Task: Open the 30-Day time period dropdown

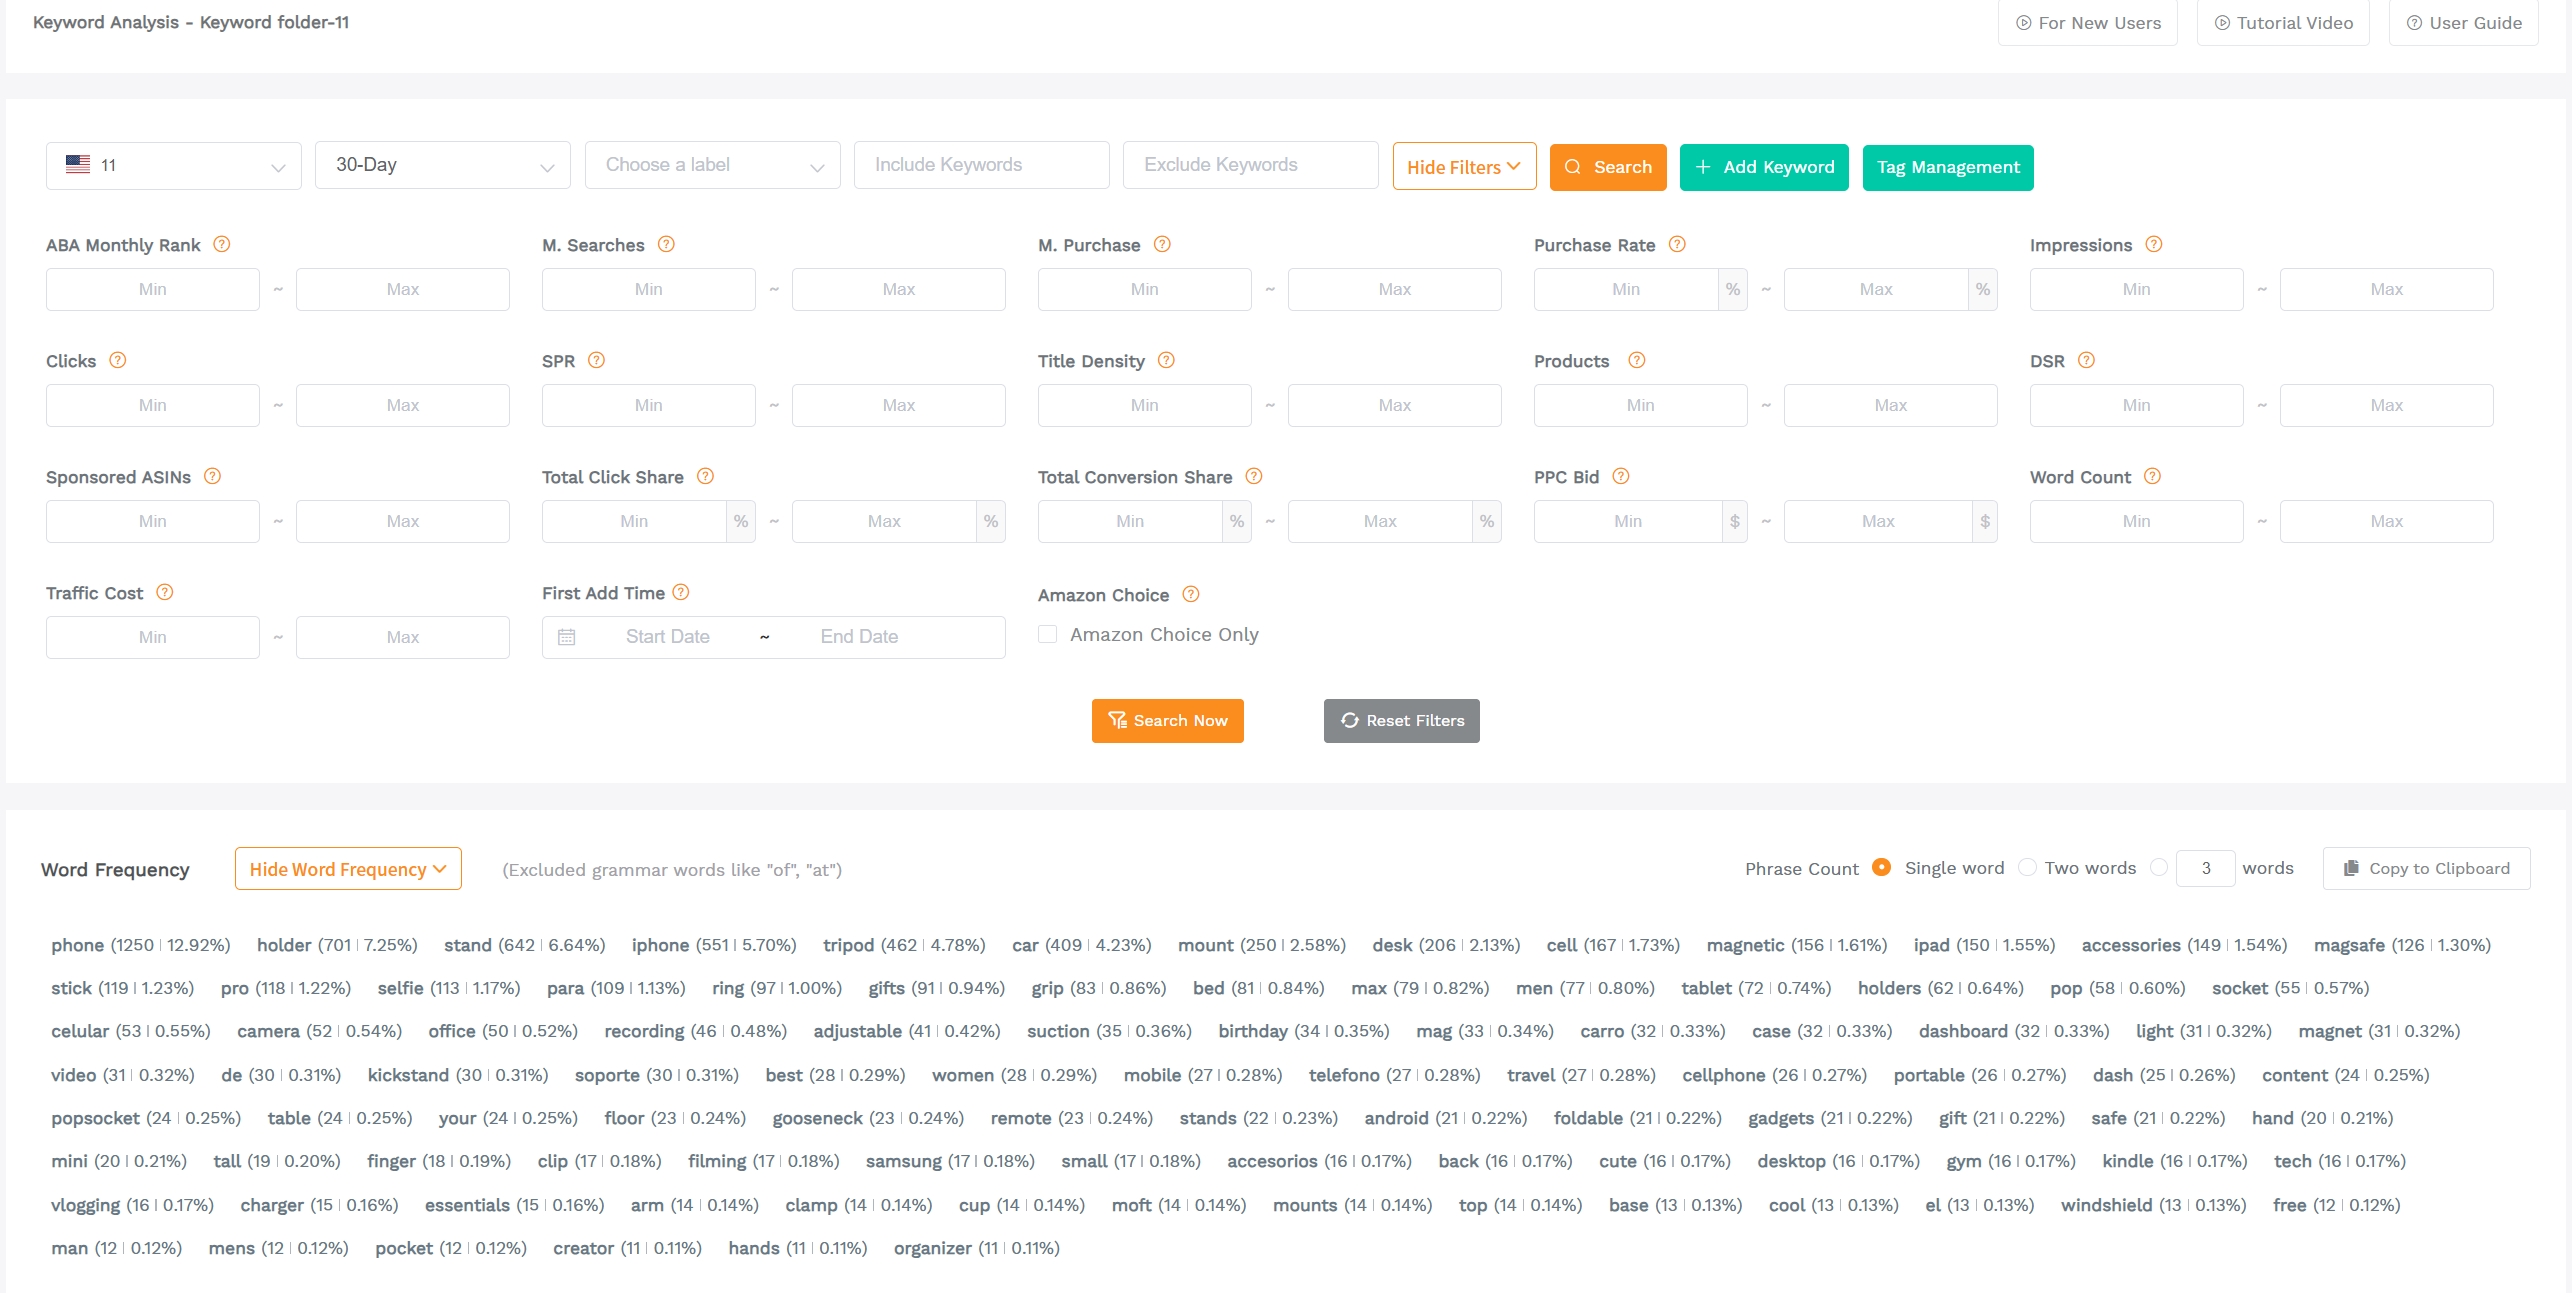Action: pyautogui.click(x=442, y=164)
